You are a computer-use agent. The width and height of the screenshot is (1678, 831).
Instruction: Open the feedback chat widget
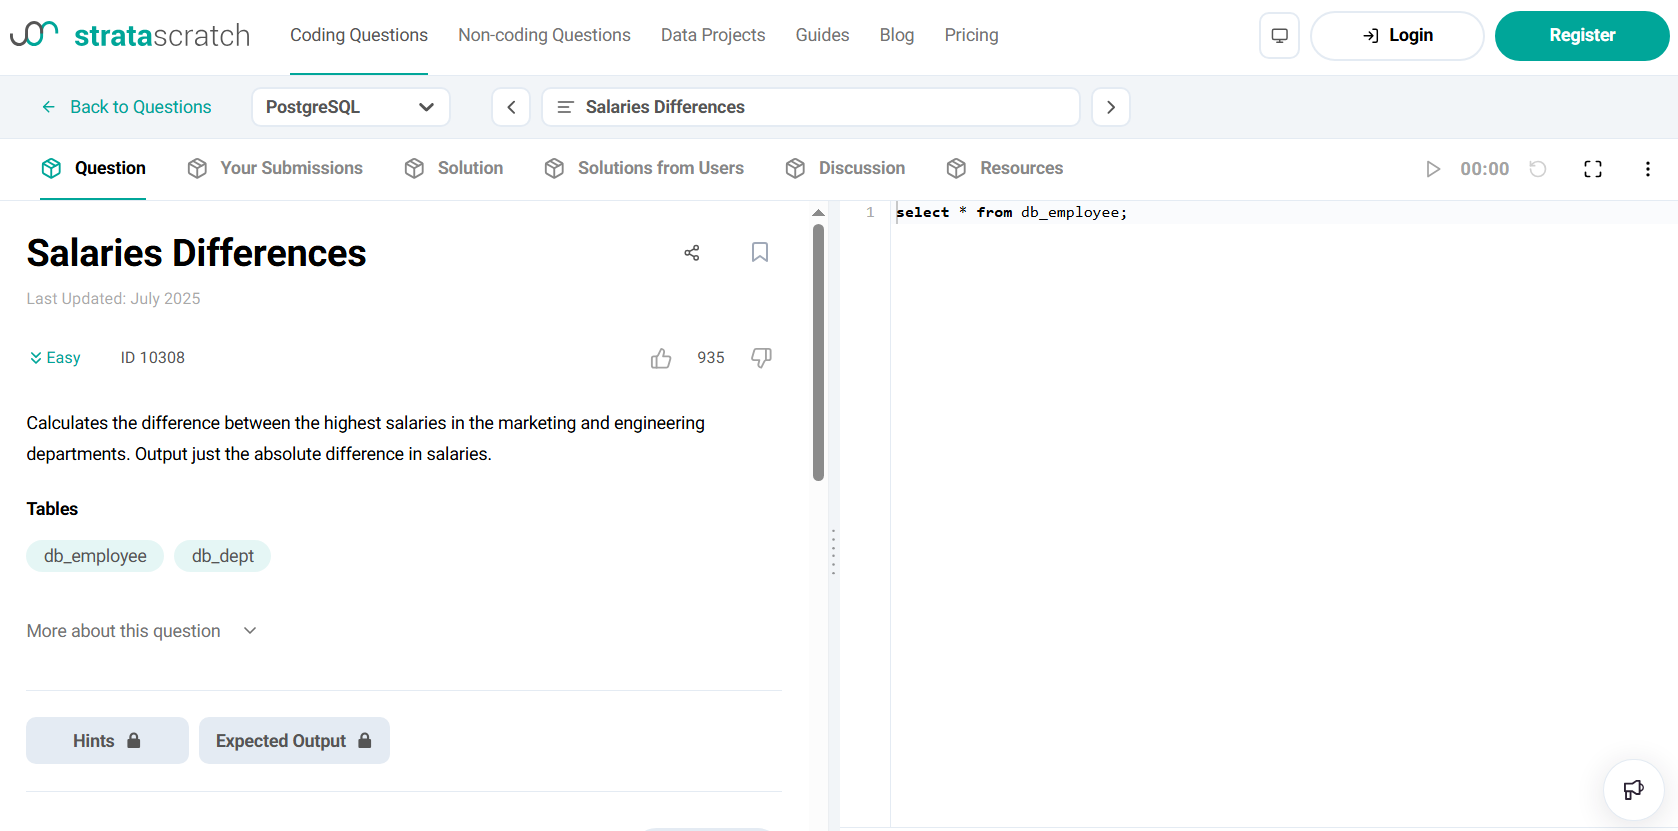point(1633,790)
